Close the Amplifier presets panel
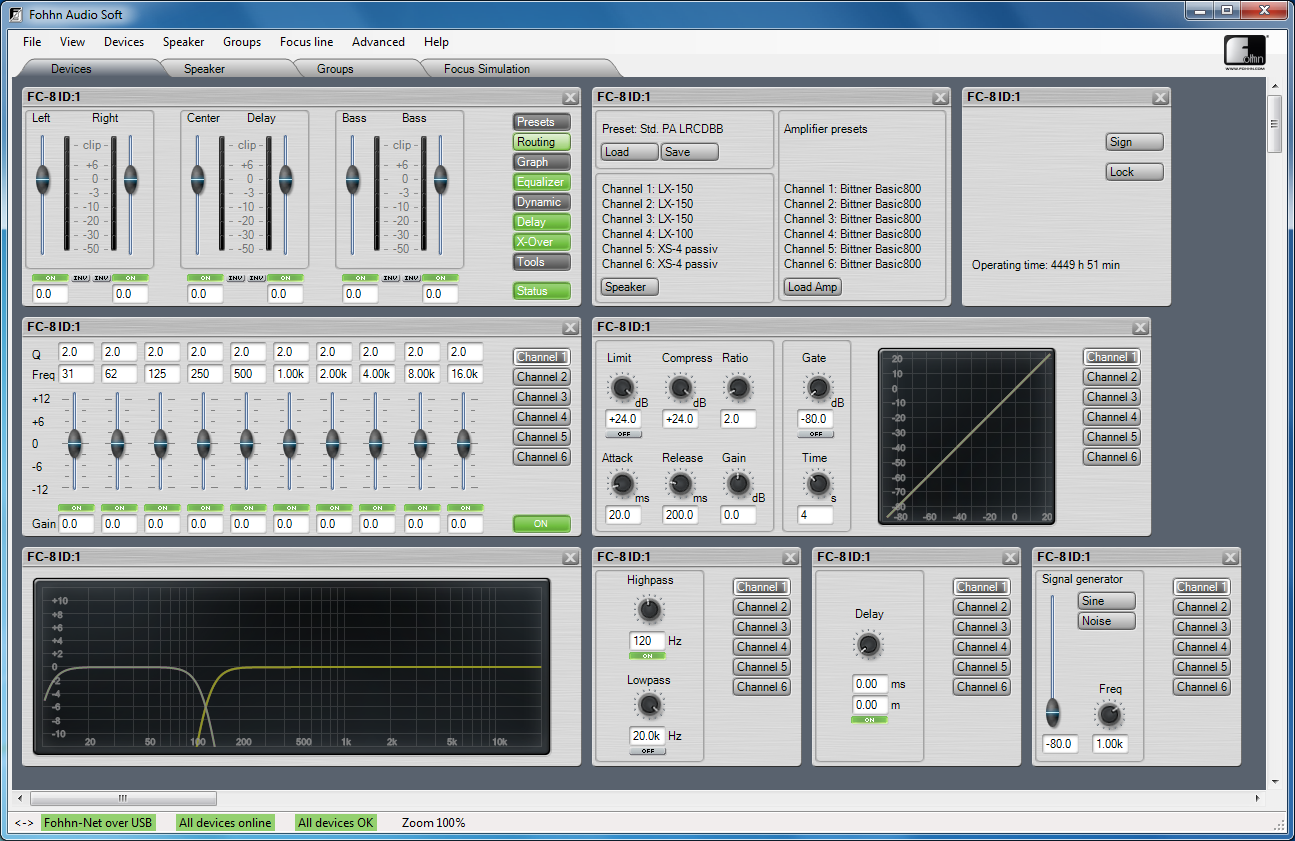The width and height of the screenshot is (1295, 841). click(940, 97)
